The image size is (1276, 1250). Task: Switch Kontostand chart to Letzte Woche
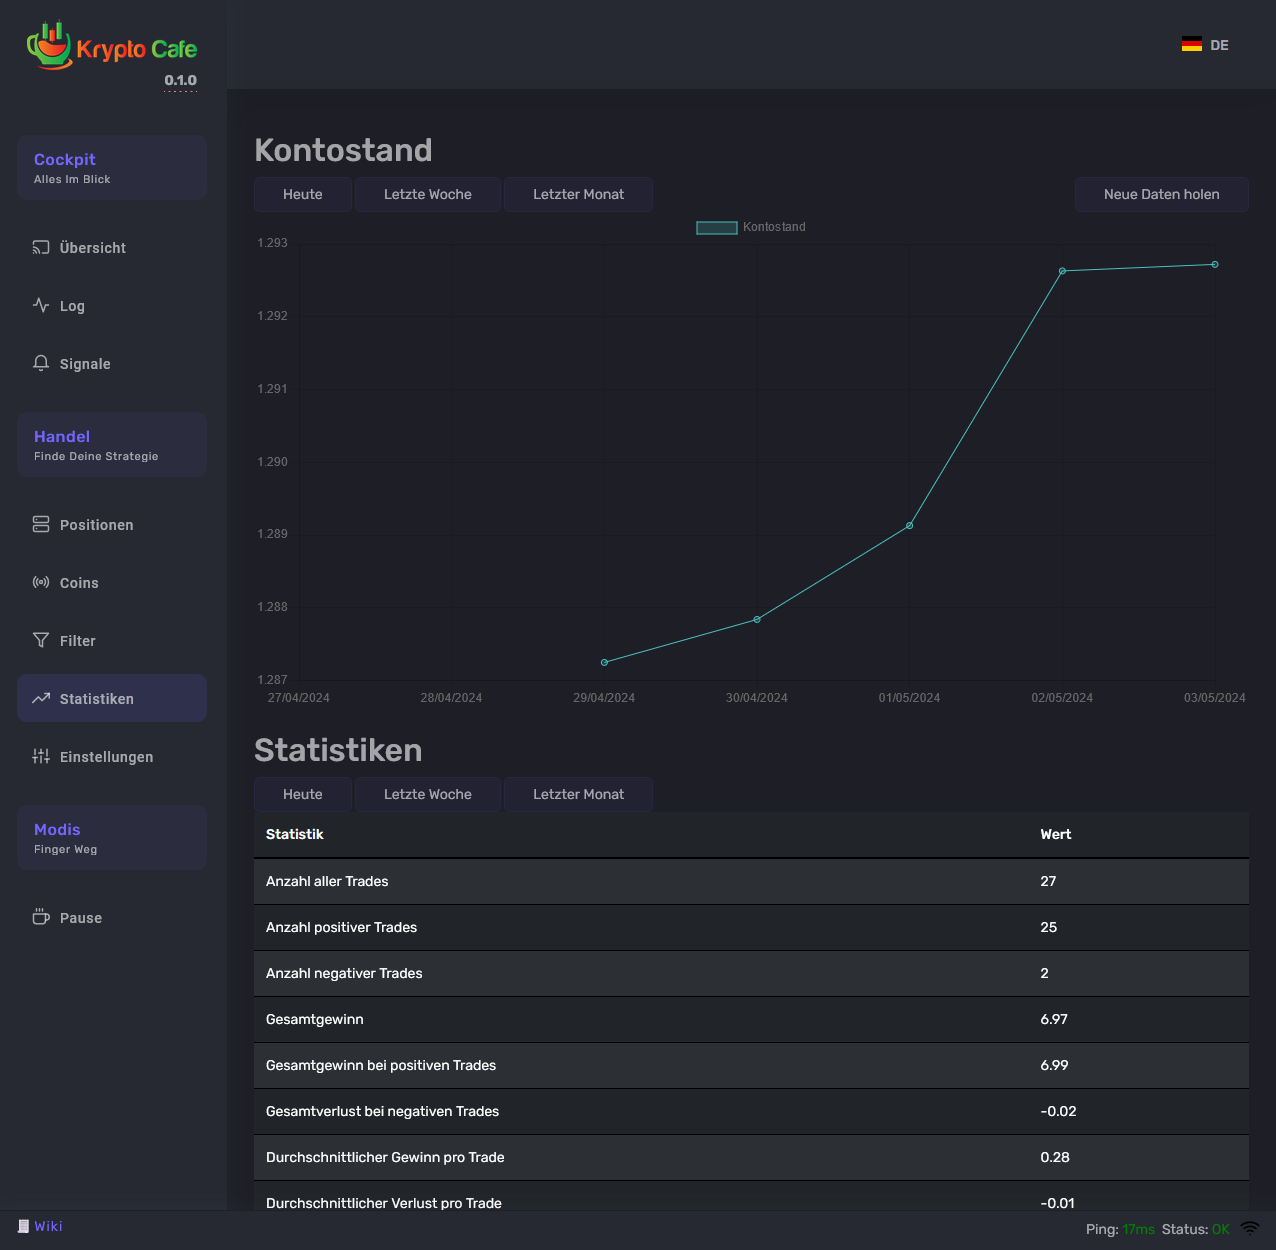pyautogui.click(x=427, y=195)
